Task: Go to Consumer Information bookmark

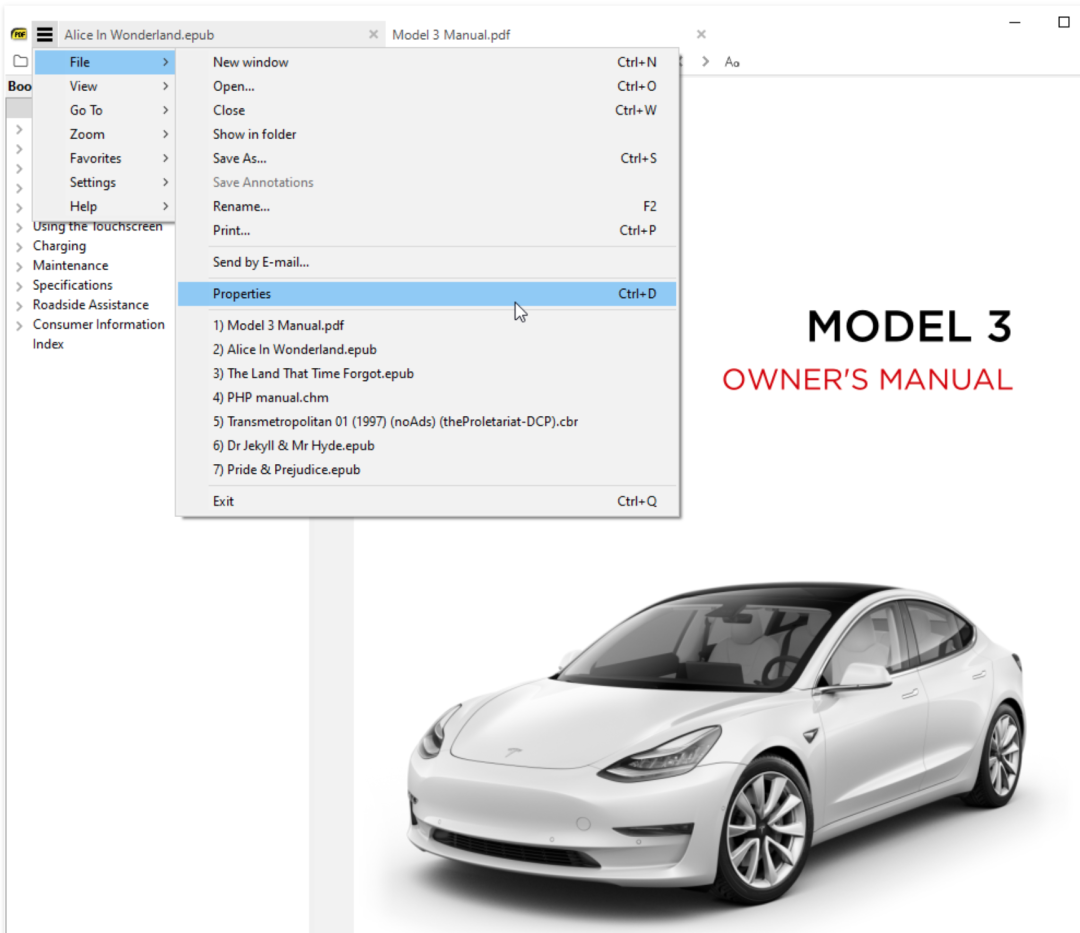Action: [x=98, y=324]
